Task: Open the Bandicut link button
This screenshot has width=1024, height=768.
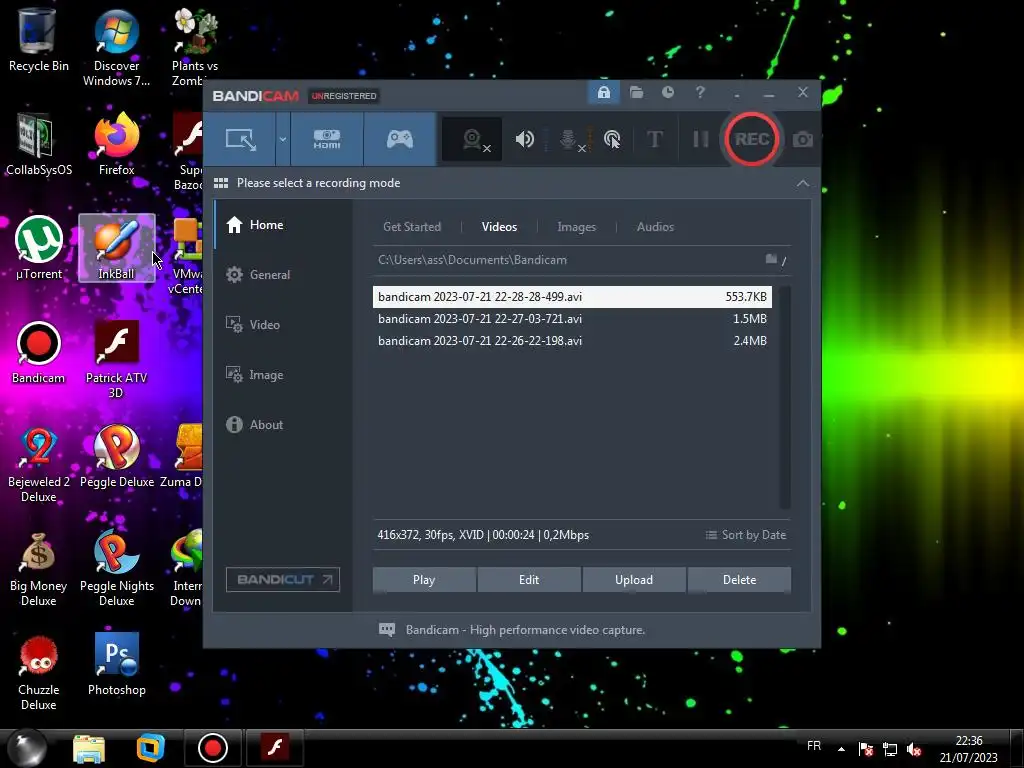Action: tap(283, 579)
